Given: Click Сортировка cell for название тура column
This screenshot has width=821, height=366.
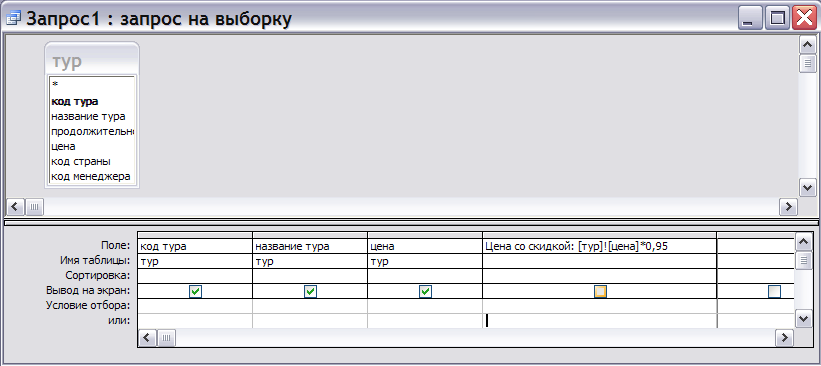Looking at the screenshot, I should pyautogui.click(x=310, y=276).
